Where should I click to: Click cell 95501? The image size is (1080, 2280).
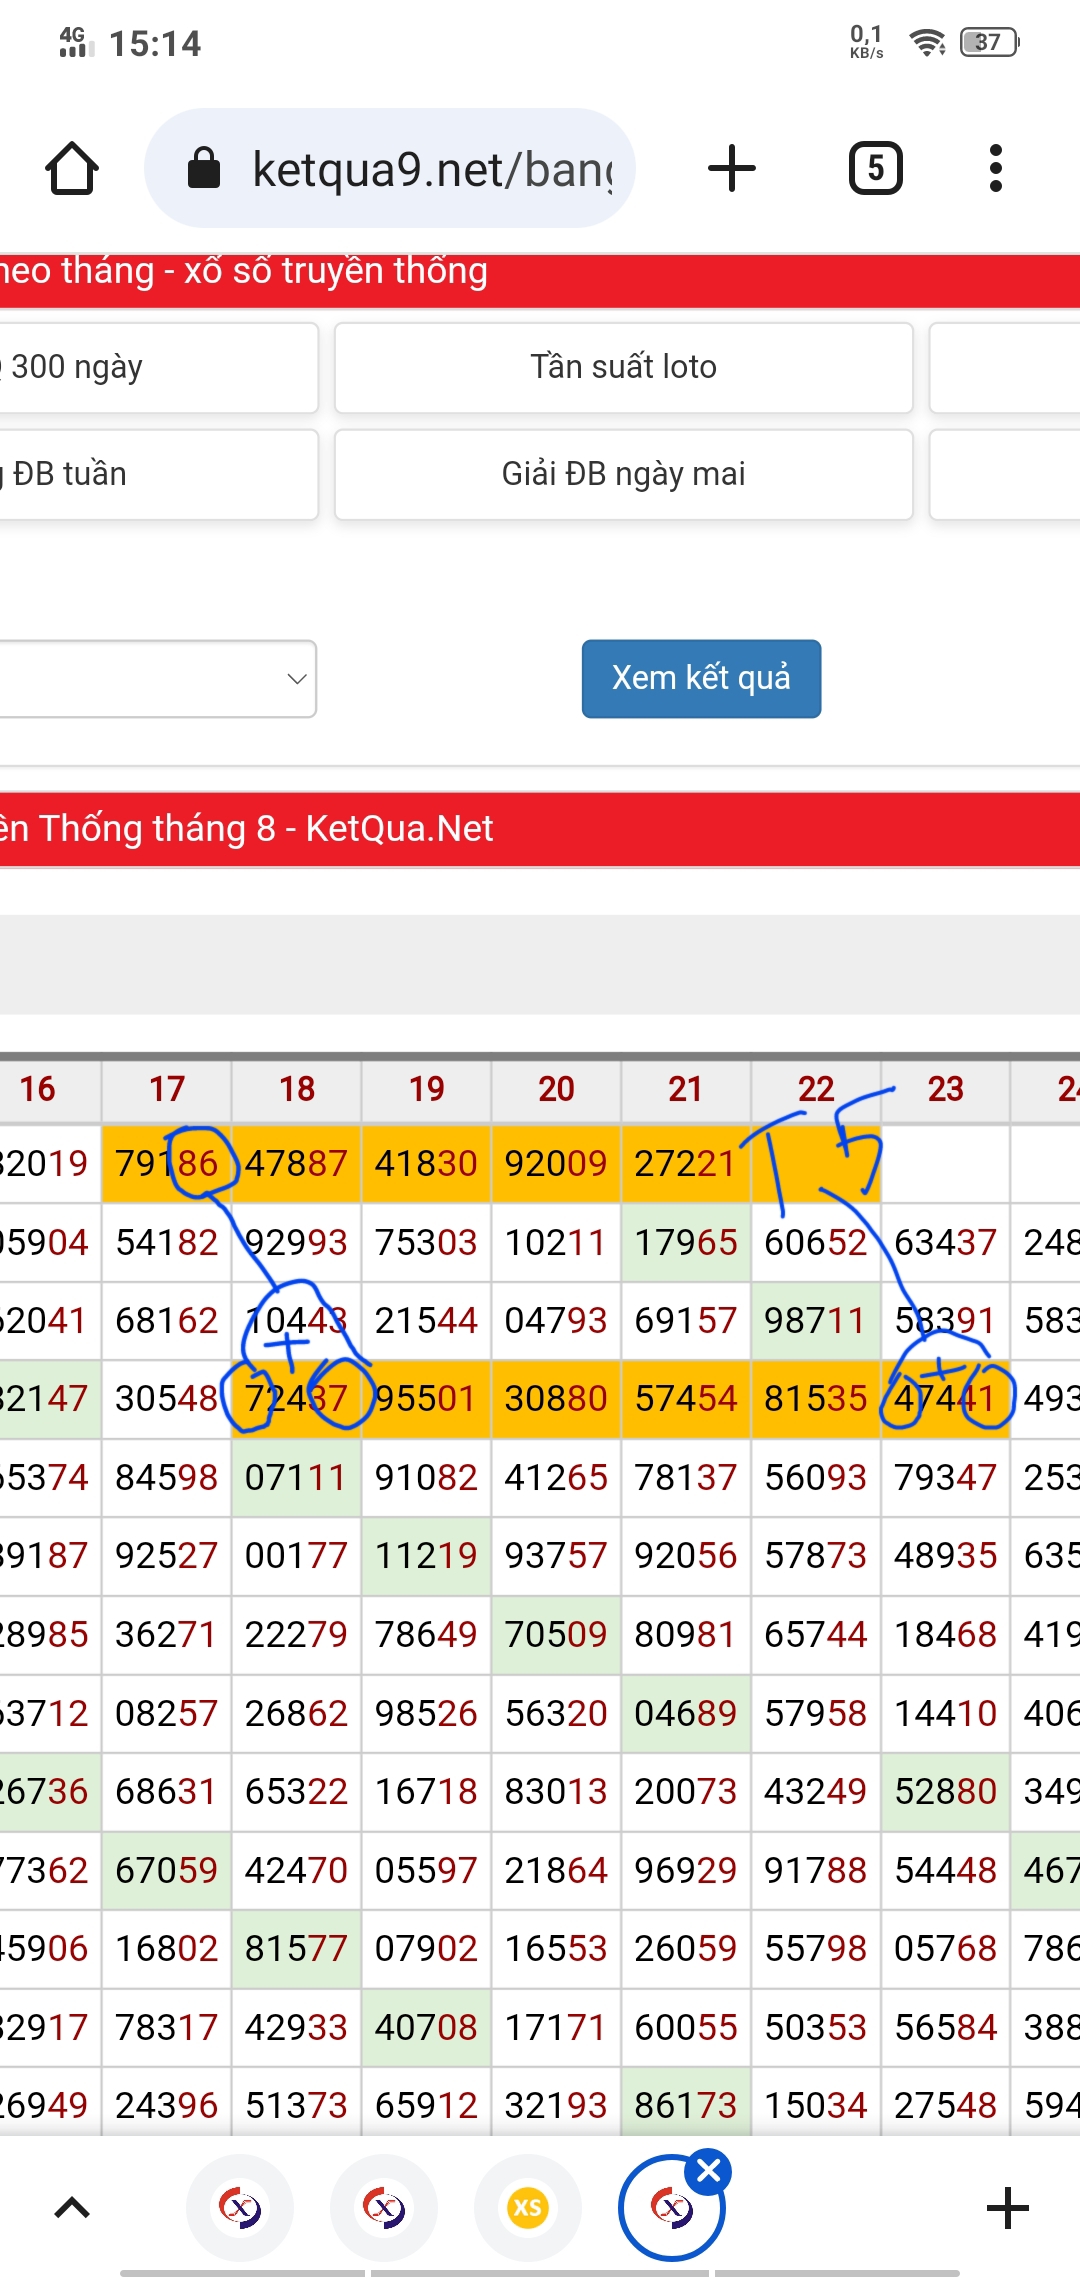click(x=426, y=1399)
